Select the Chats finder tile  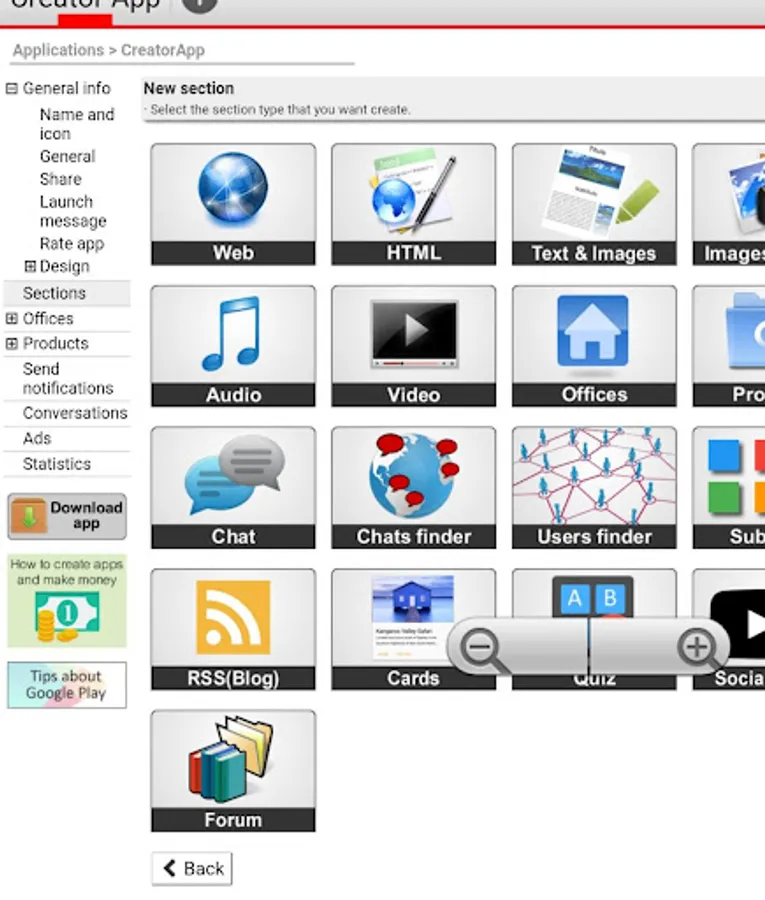tap(413, 488)
